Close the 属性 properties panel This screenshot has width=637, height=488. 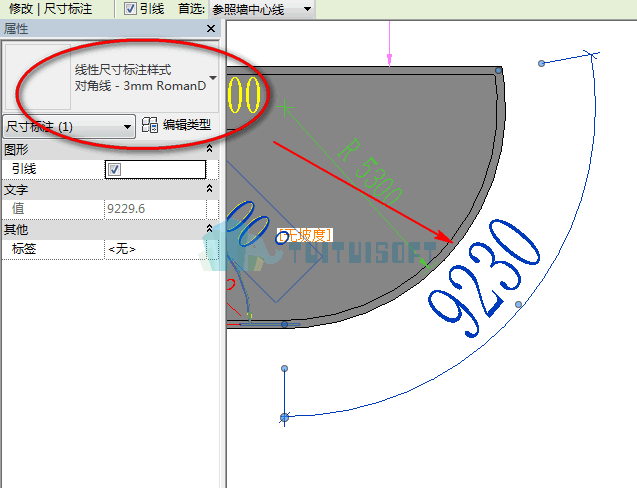click(211, 29)
